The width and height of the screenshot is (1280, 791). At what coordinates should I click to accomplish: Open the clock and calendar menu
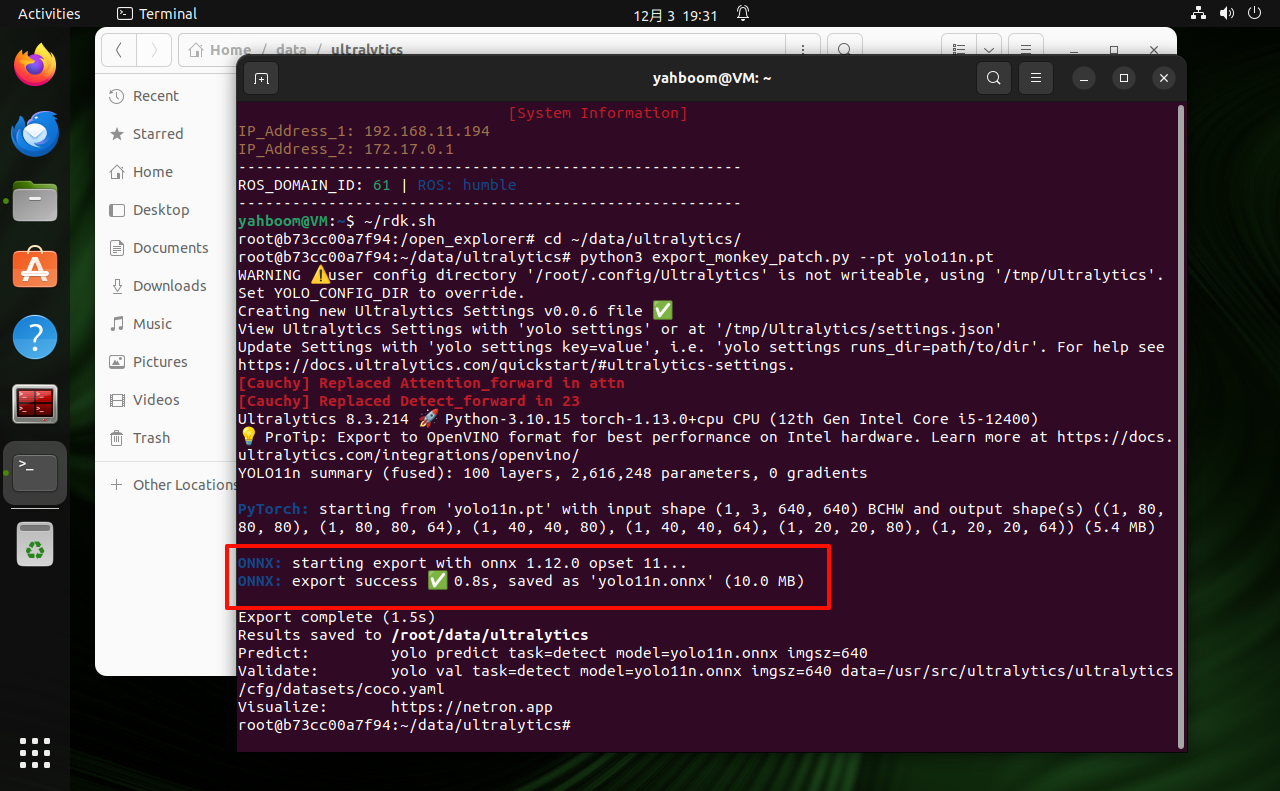[x=676, y=14]
